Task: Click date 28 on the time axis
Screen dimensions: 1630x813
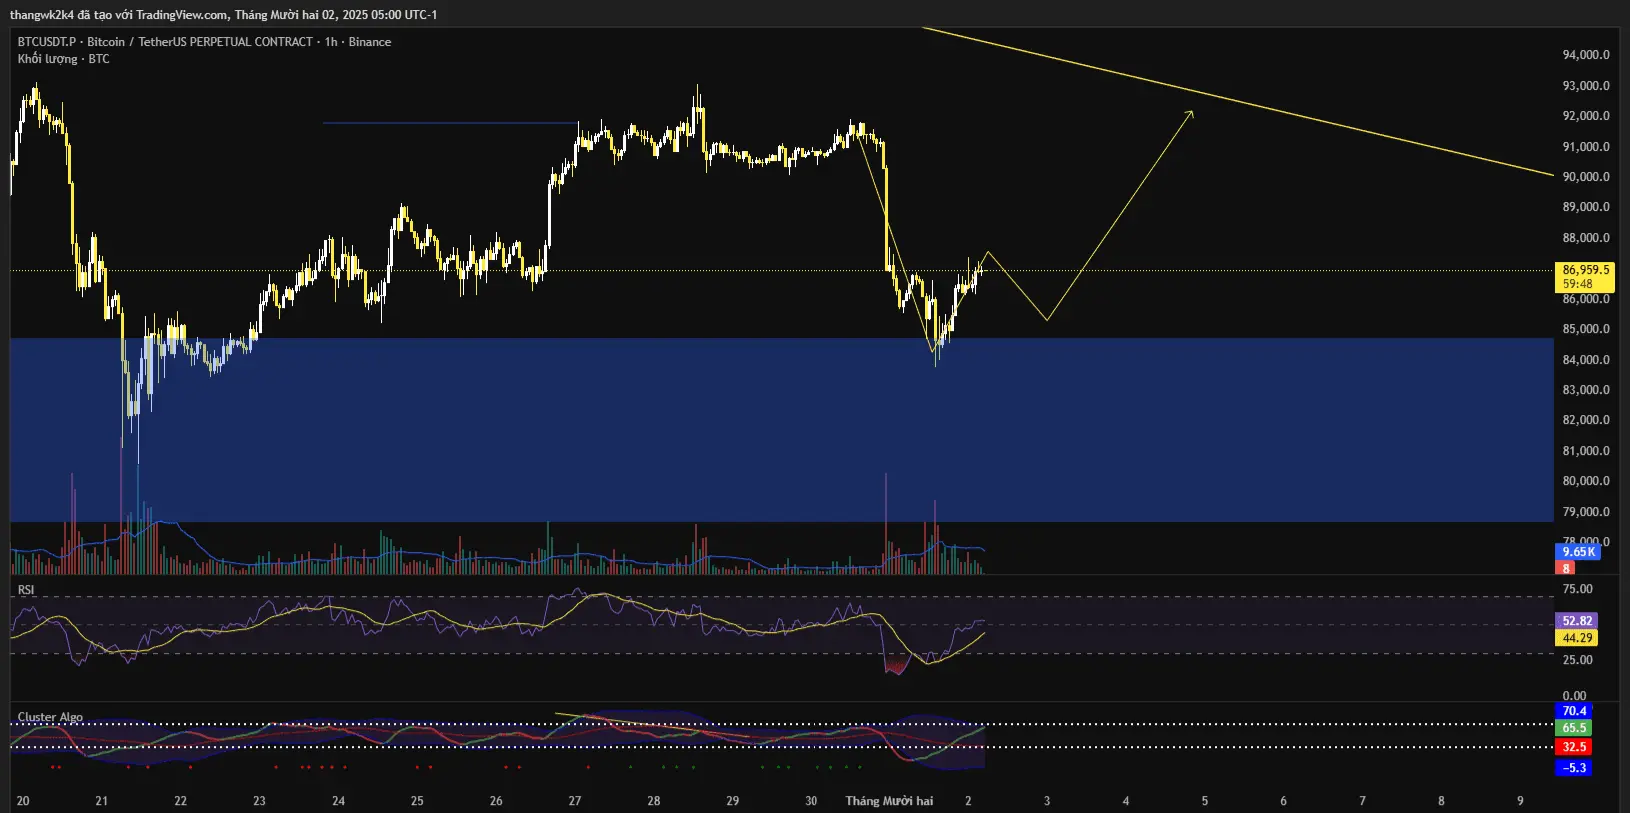Action: (x=653, y=801)
